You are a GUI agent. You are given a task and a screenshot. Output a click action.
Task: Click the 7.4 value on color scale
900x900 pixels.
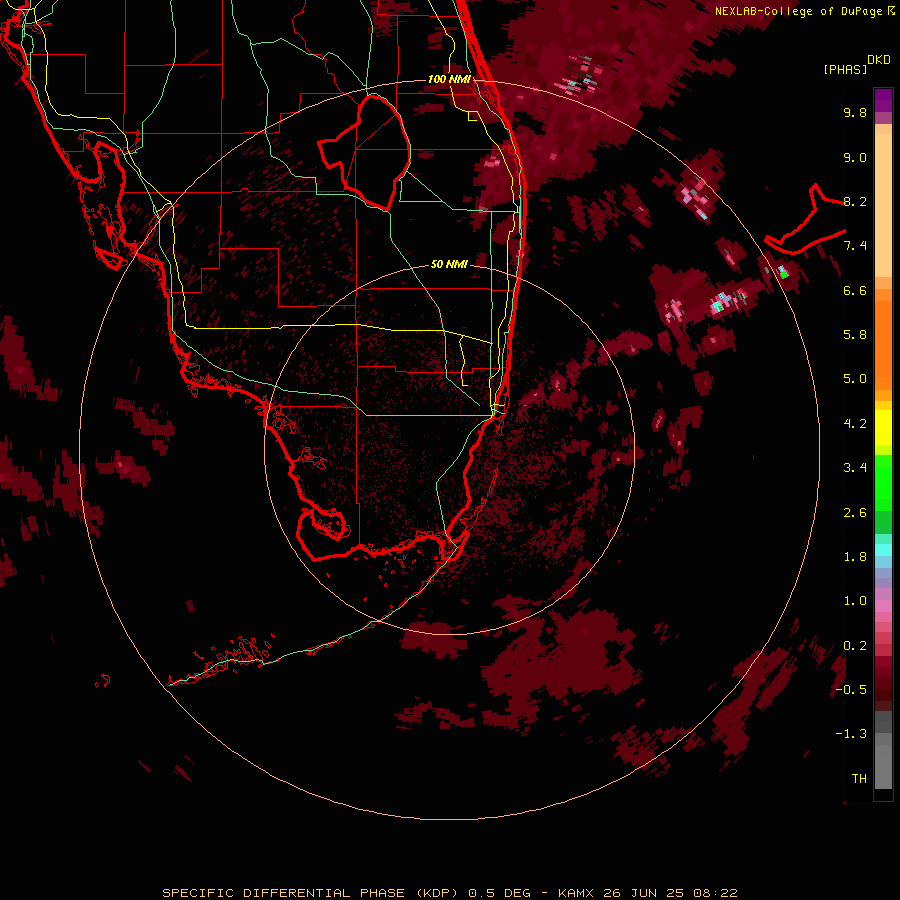[x=855, y=246]
